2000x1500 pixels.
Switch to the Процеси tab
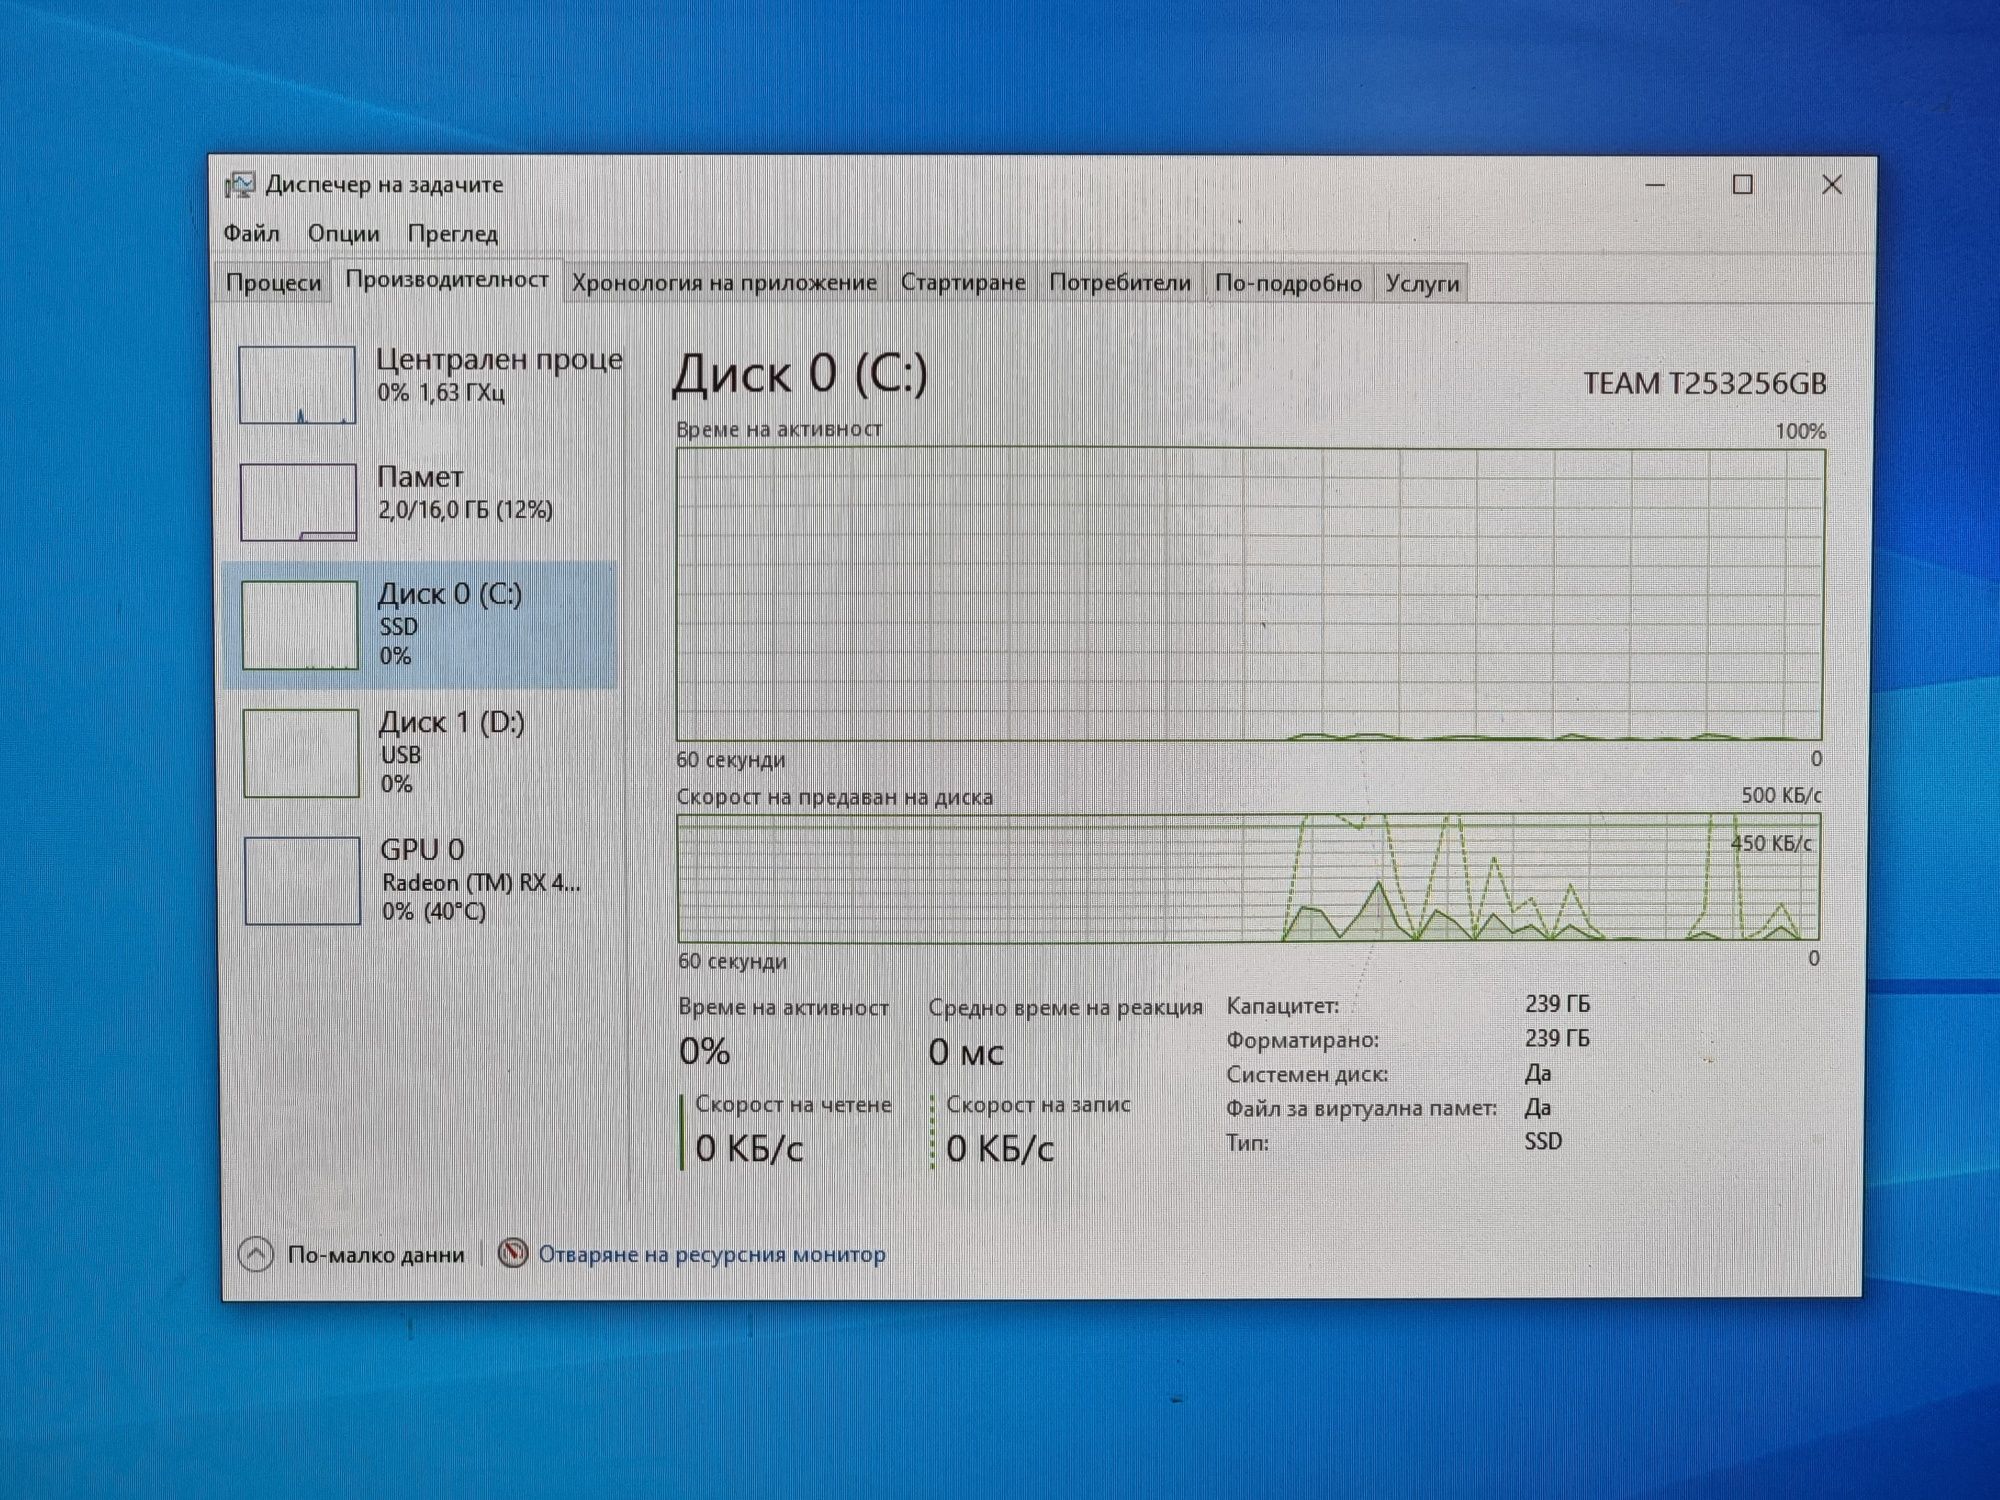(x=273, y=283)
